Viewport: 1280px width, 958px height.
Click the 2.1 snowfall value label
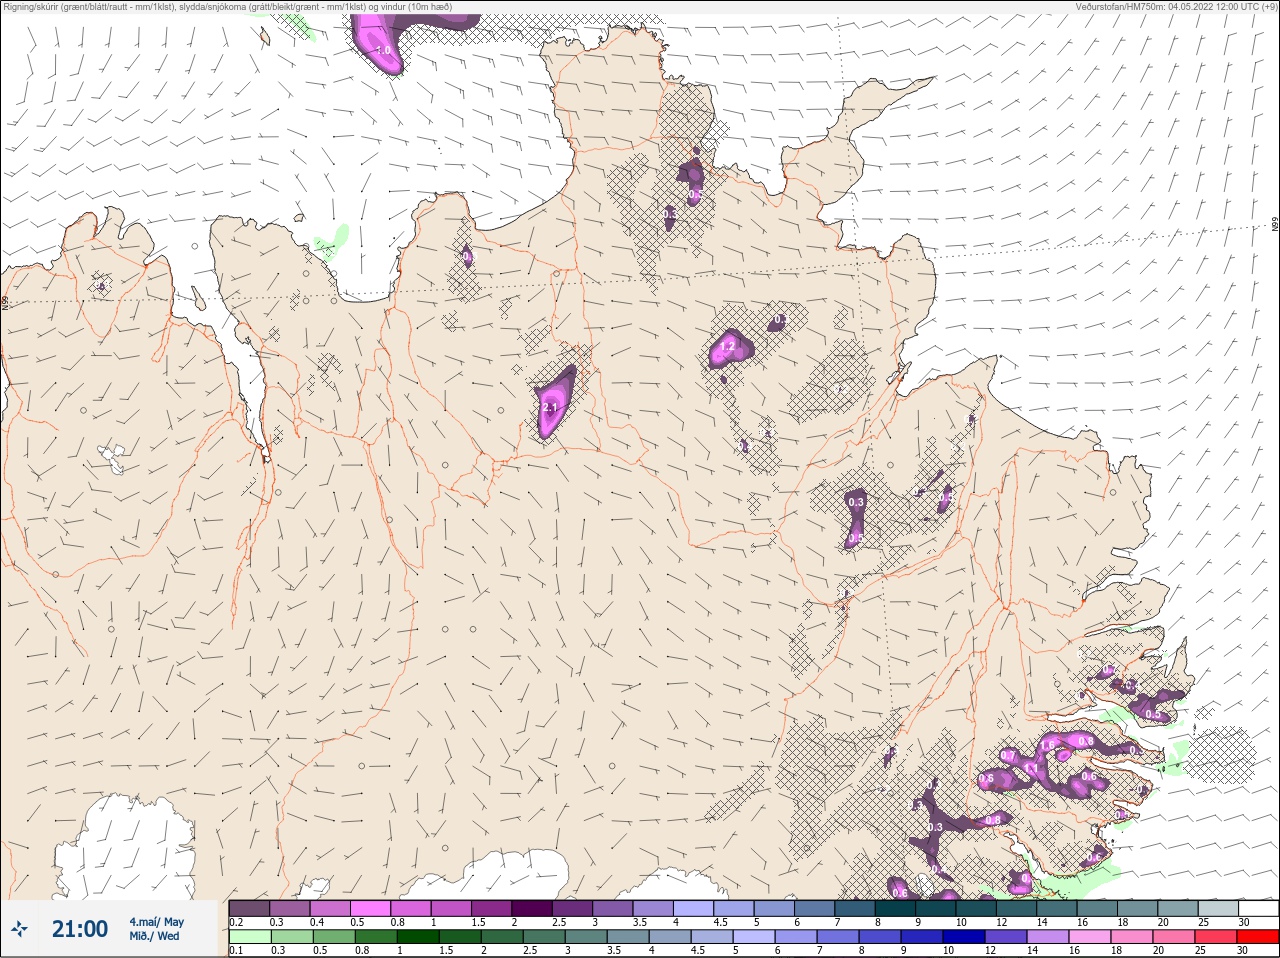pyautogui.click(x=549, y=408)
